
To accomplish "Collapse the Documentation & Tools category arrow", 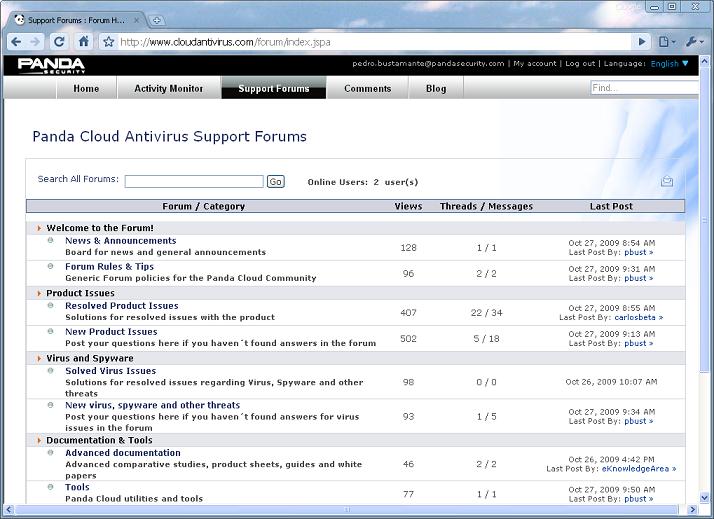I will [x=39, y=440].
